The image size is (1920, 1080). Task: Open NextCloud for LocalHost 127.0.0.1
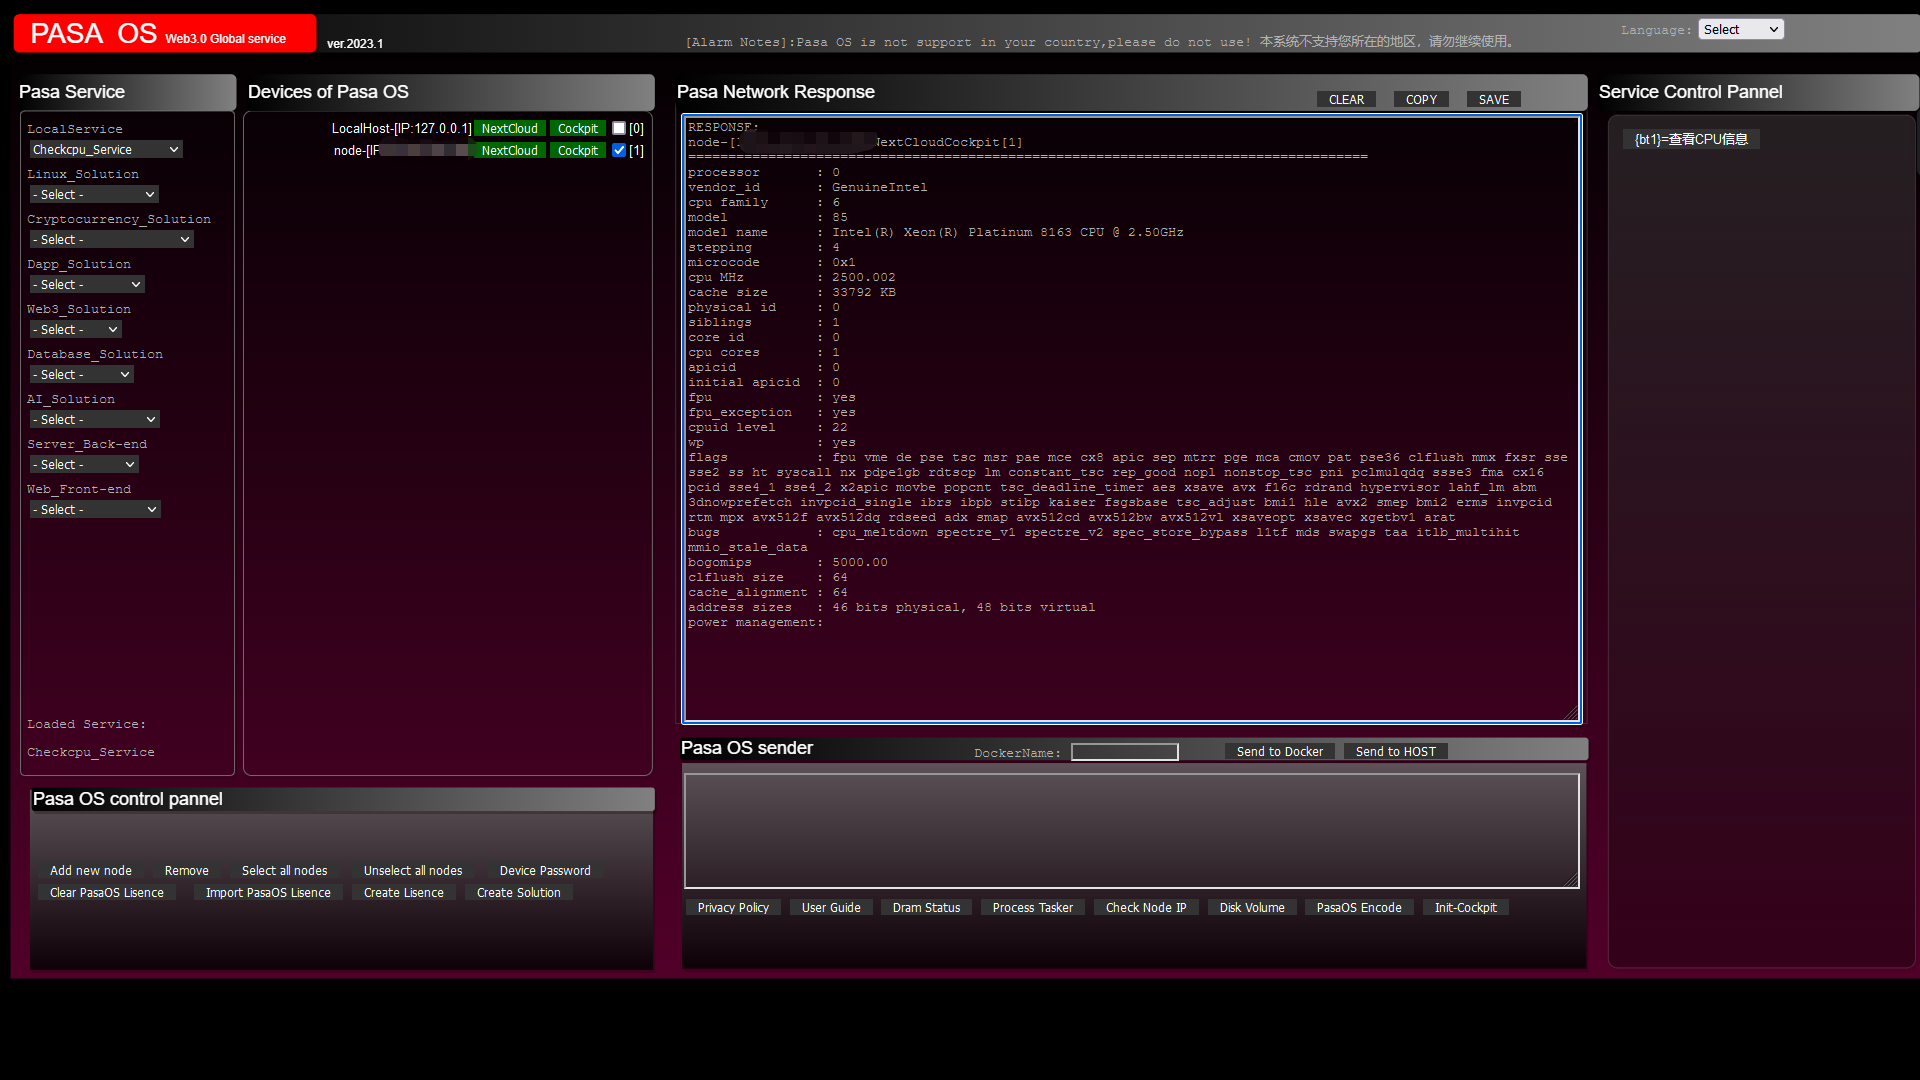[x=510, y=128]
